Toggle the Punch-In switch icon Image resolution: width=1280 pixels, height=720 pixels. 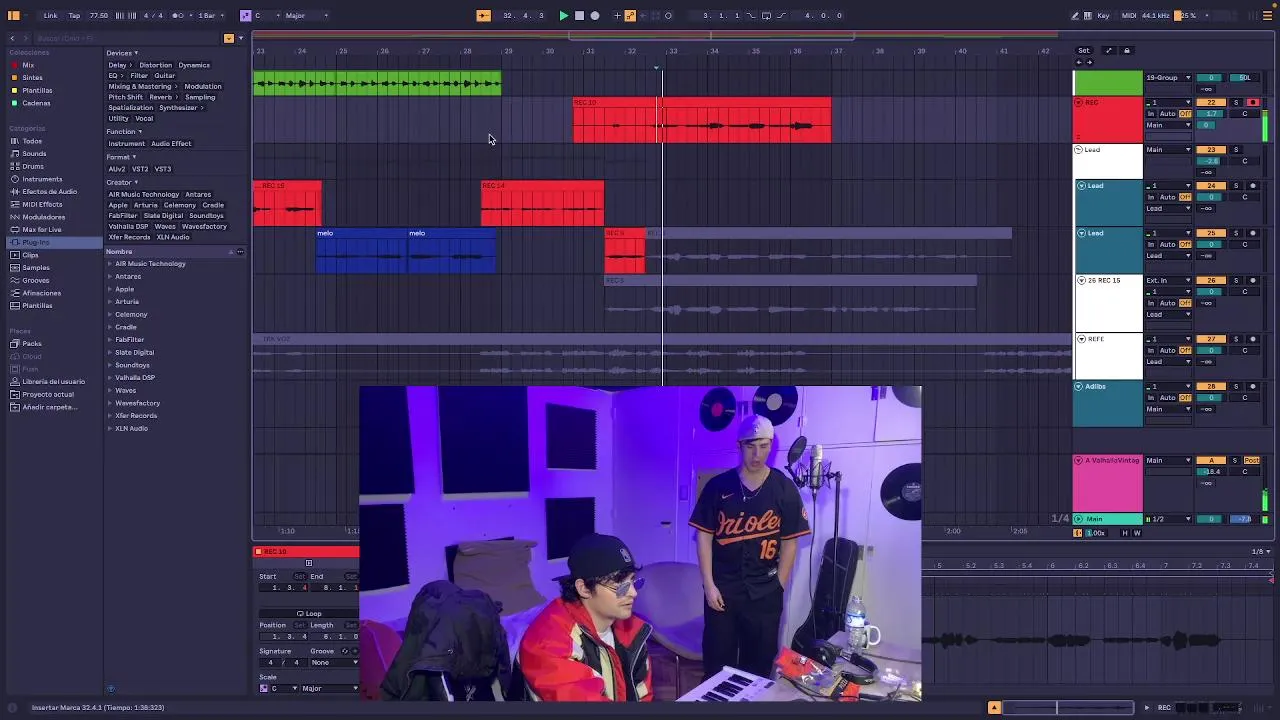pyautogui.click(x=752, y=15)
